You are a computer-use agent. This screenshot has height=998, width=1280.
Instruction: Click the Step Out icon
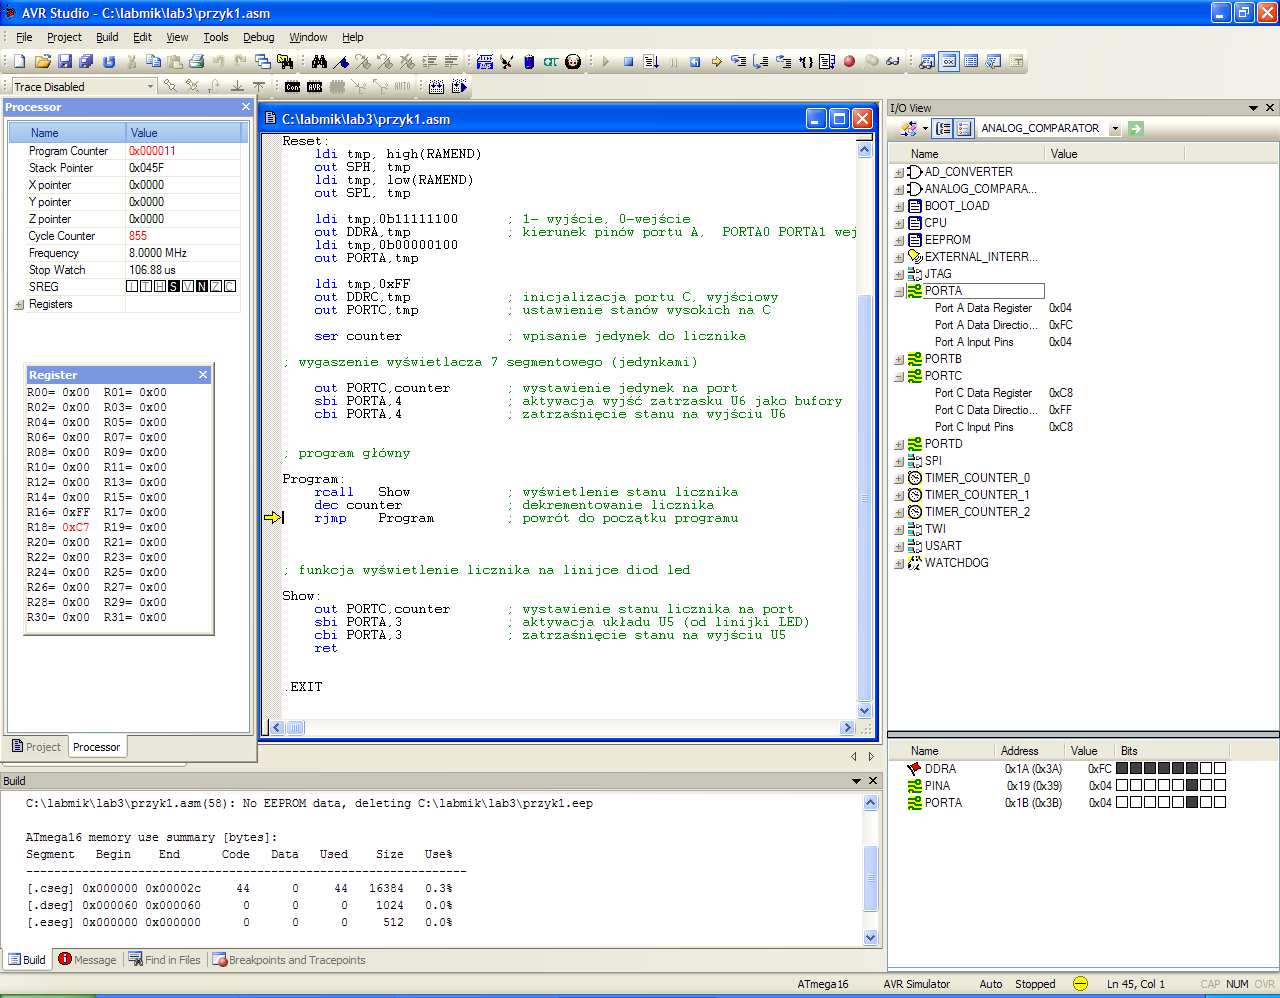point(783,62)
